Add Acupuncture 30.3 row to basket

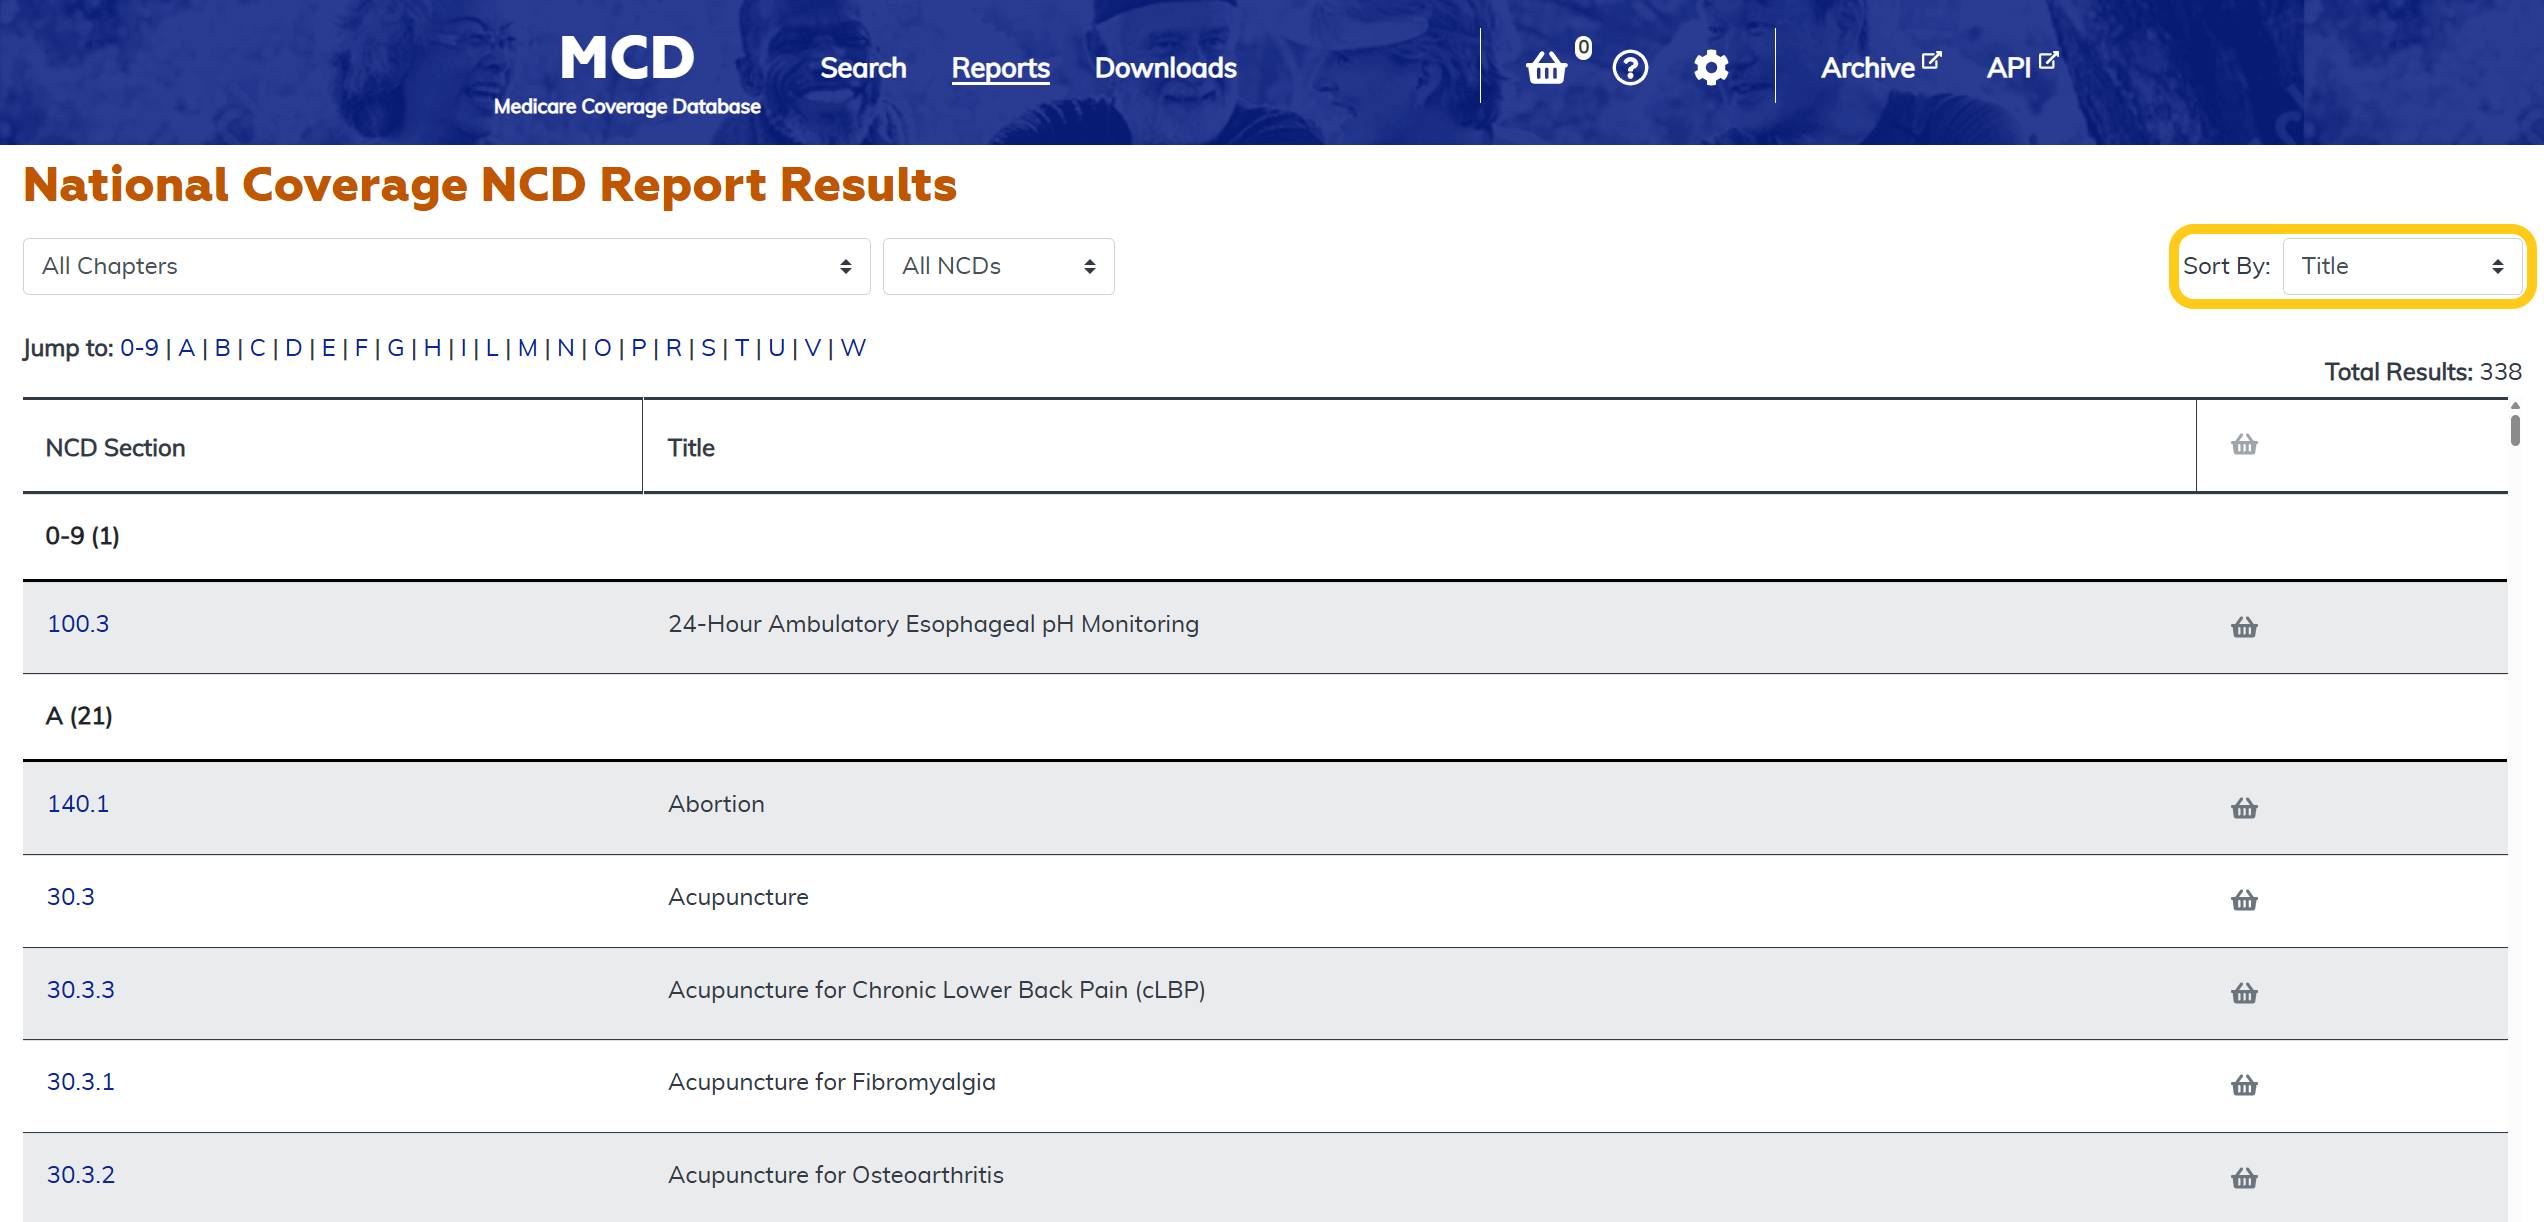[x=2244, y=900]
